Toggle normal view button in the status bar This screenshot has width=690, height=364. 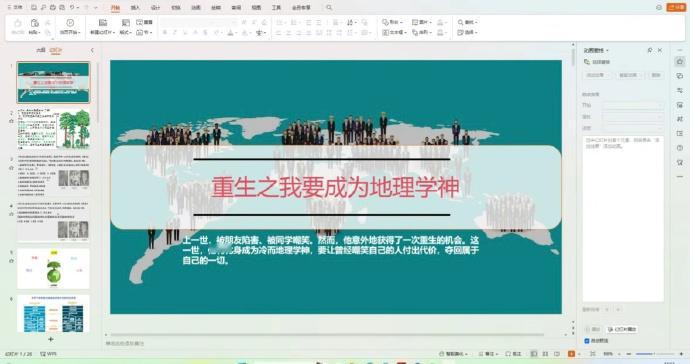[534, 353]
